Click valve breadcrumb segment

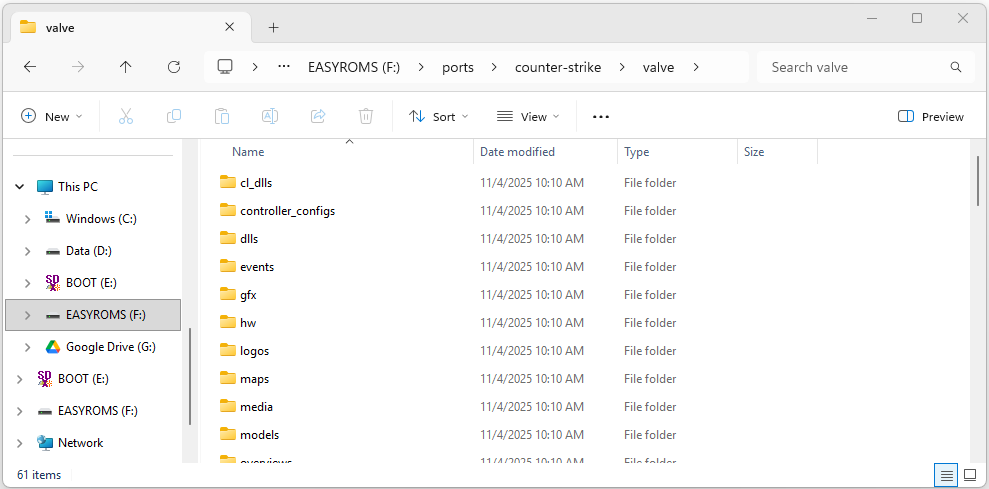[x=658, y=67]
